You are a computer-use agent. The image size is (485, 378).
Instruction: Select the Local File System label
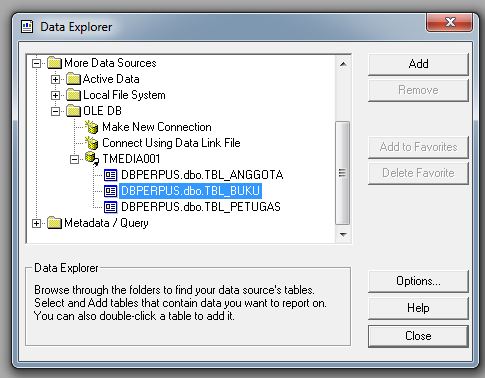click(124, 95)
